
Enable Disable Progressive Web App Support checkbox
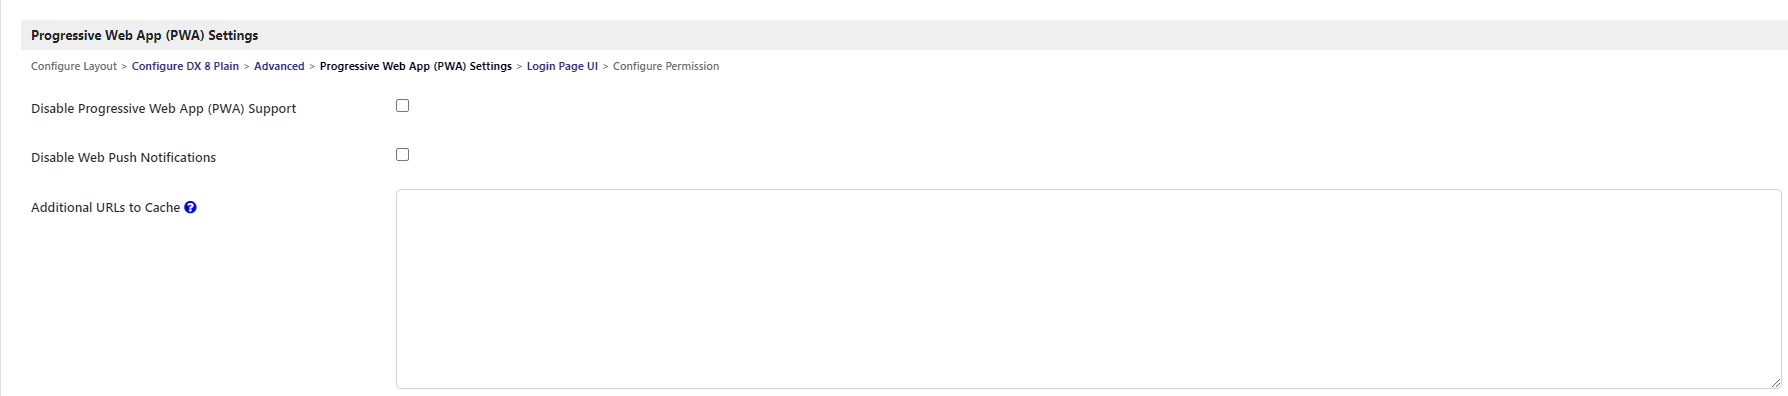(402, 105)
